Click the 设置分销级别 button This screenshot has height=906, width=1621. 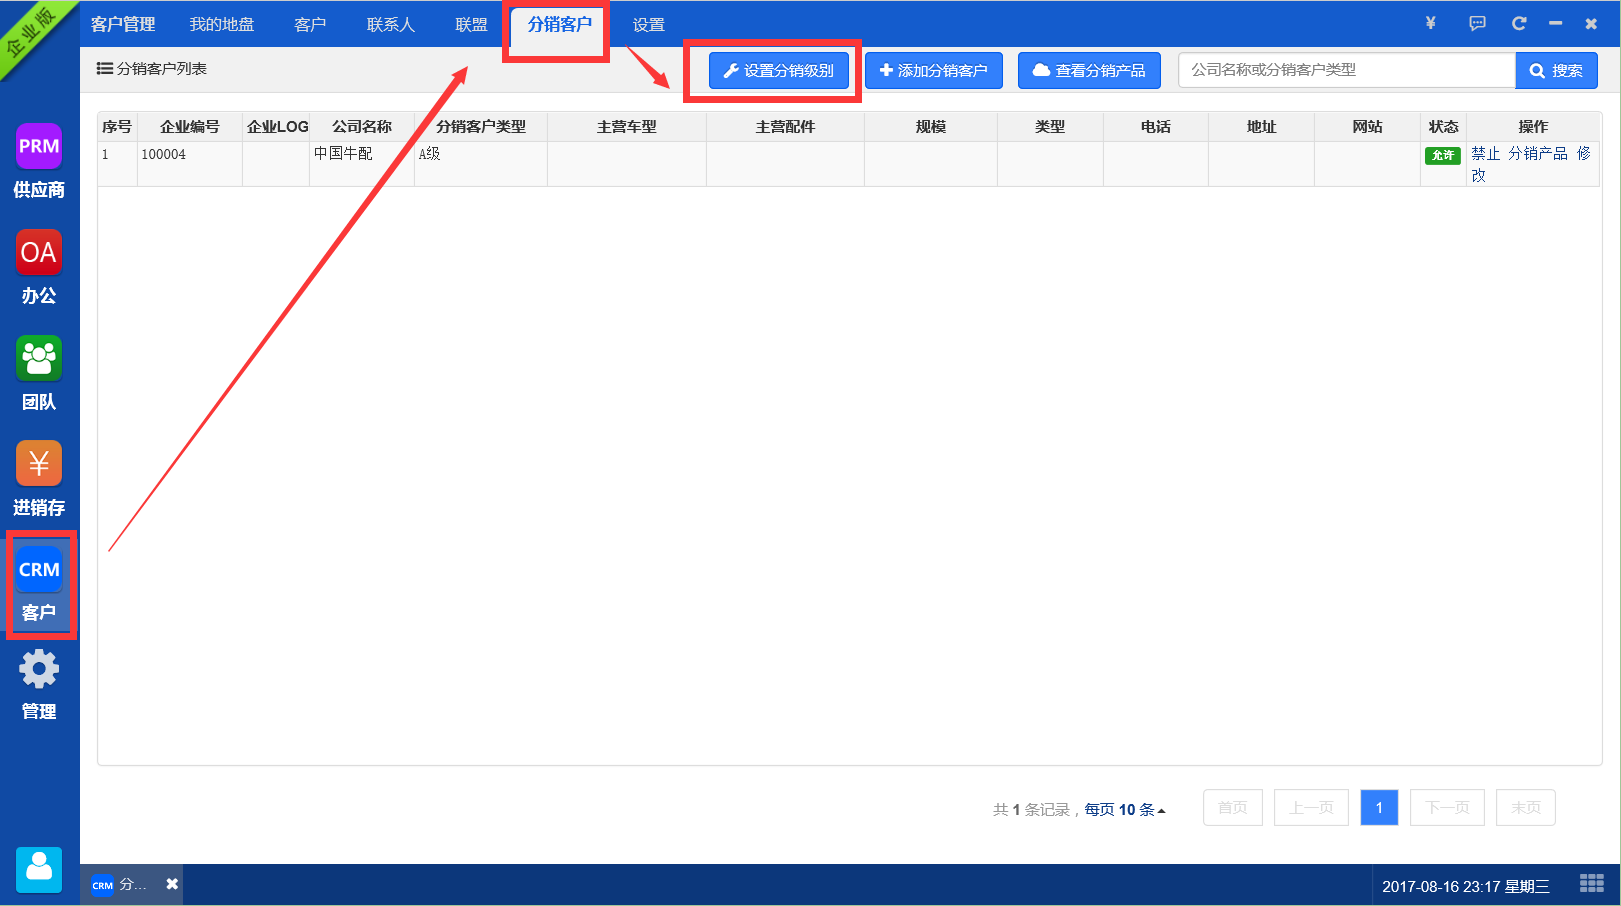coord(778,70)
